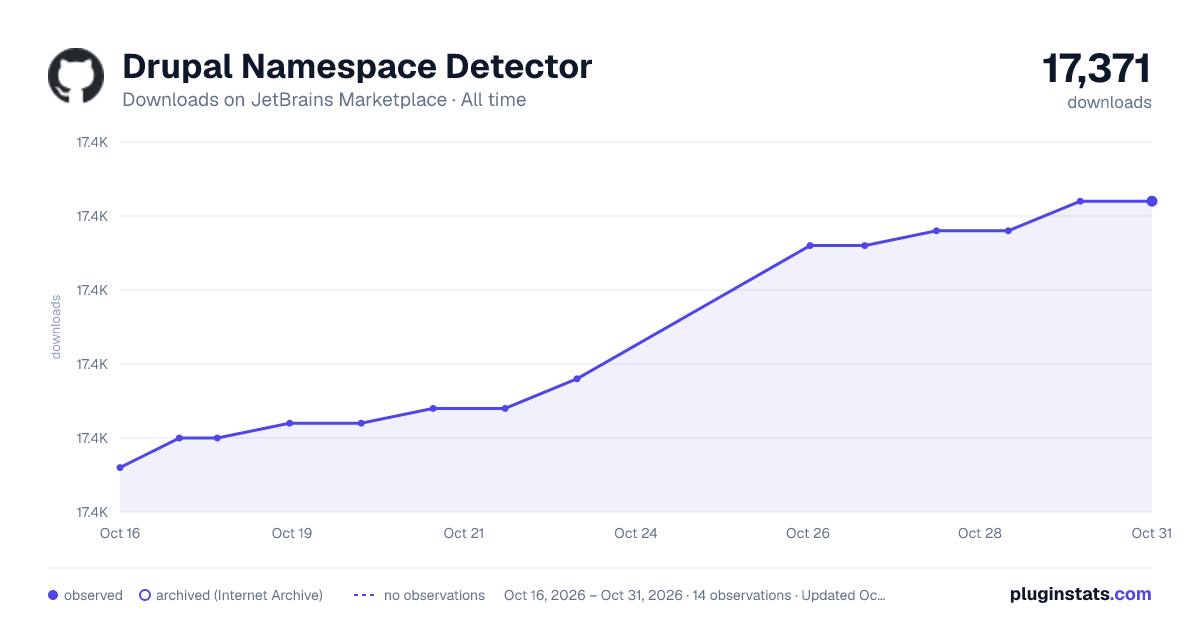Click the GitHub octocat logo icon

[76, 75]
